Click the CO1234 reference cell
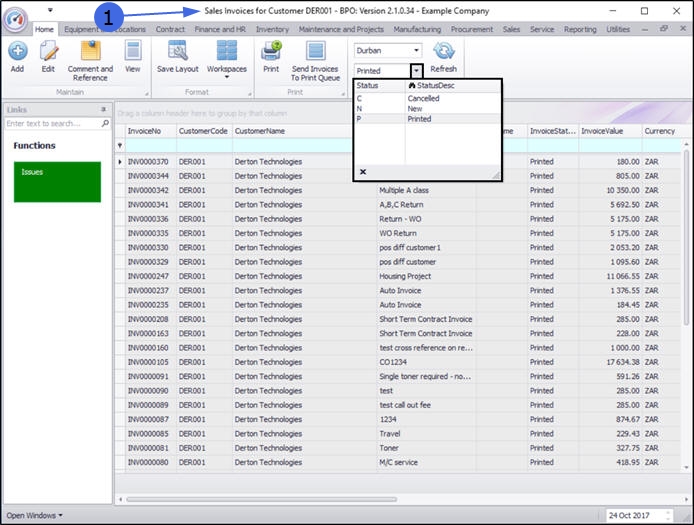 426,362
